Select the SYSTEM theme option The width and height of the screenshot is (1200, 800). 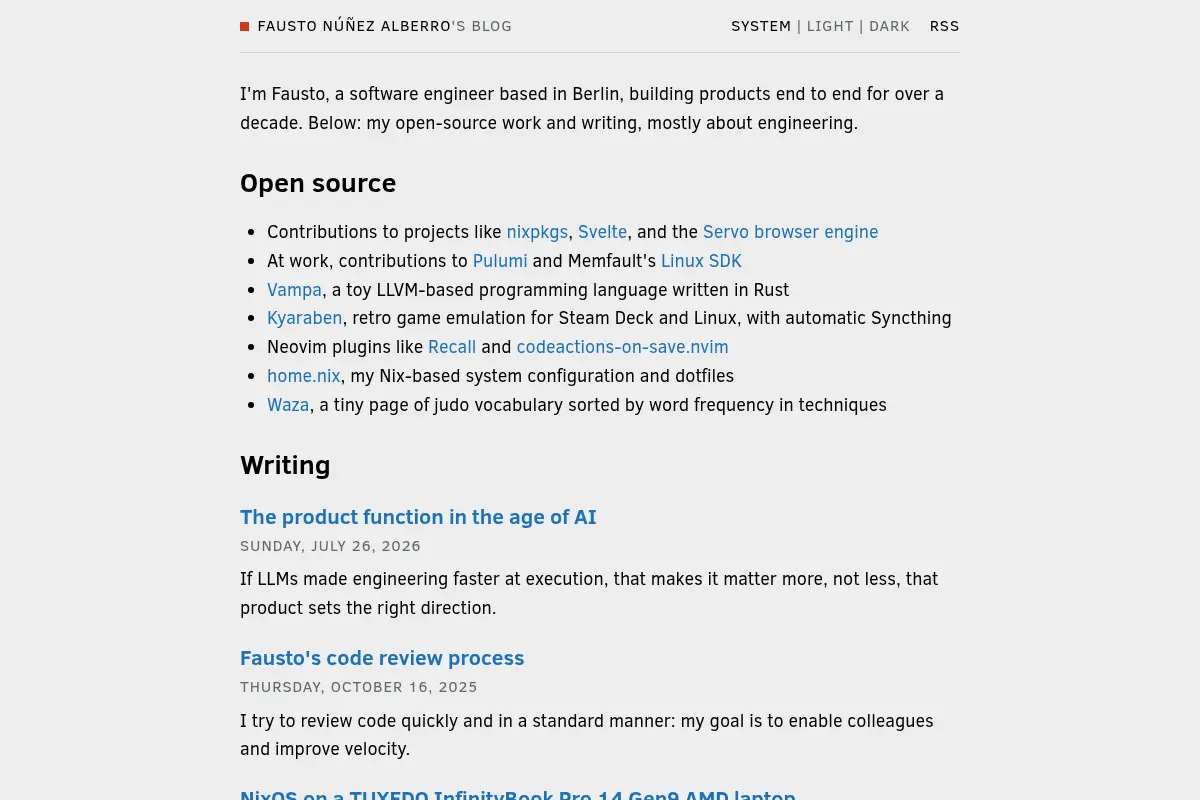[x=761, y=27]
